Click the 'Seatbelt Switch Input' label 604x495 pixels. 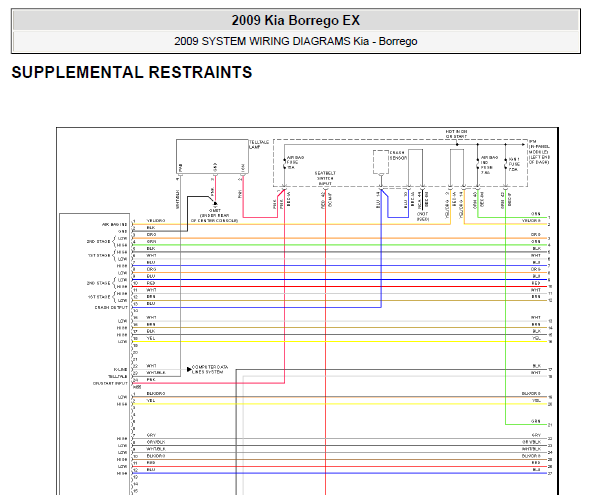tap(325, 178)
